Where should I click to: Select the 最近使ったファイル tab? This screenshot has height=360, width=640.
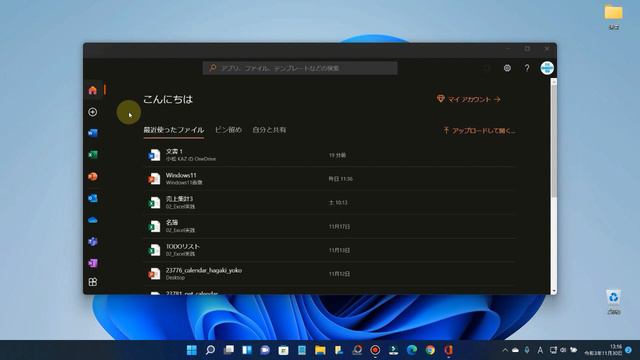pos(173,130)
